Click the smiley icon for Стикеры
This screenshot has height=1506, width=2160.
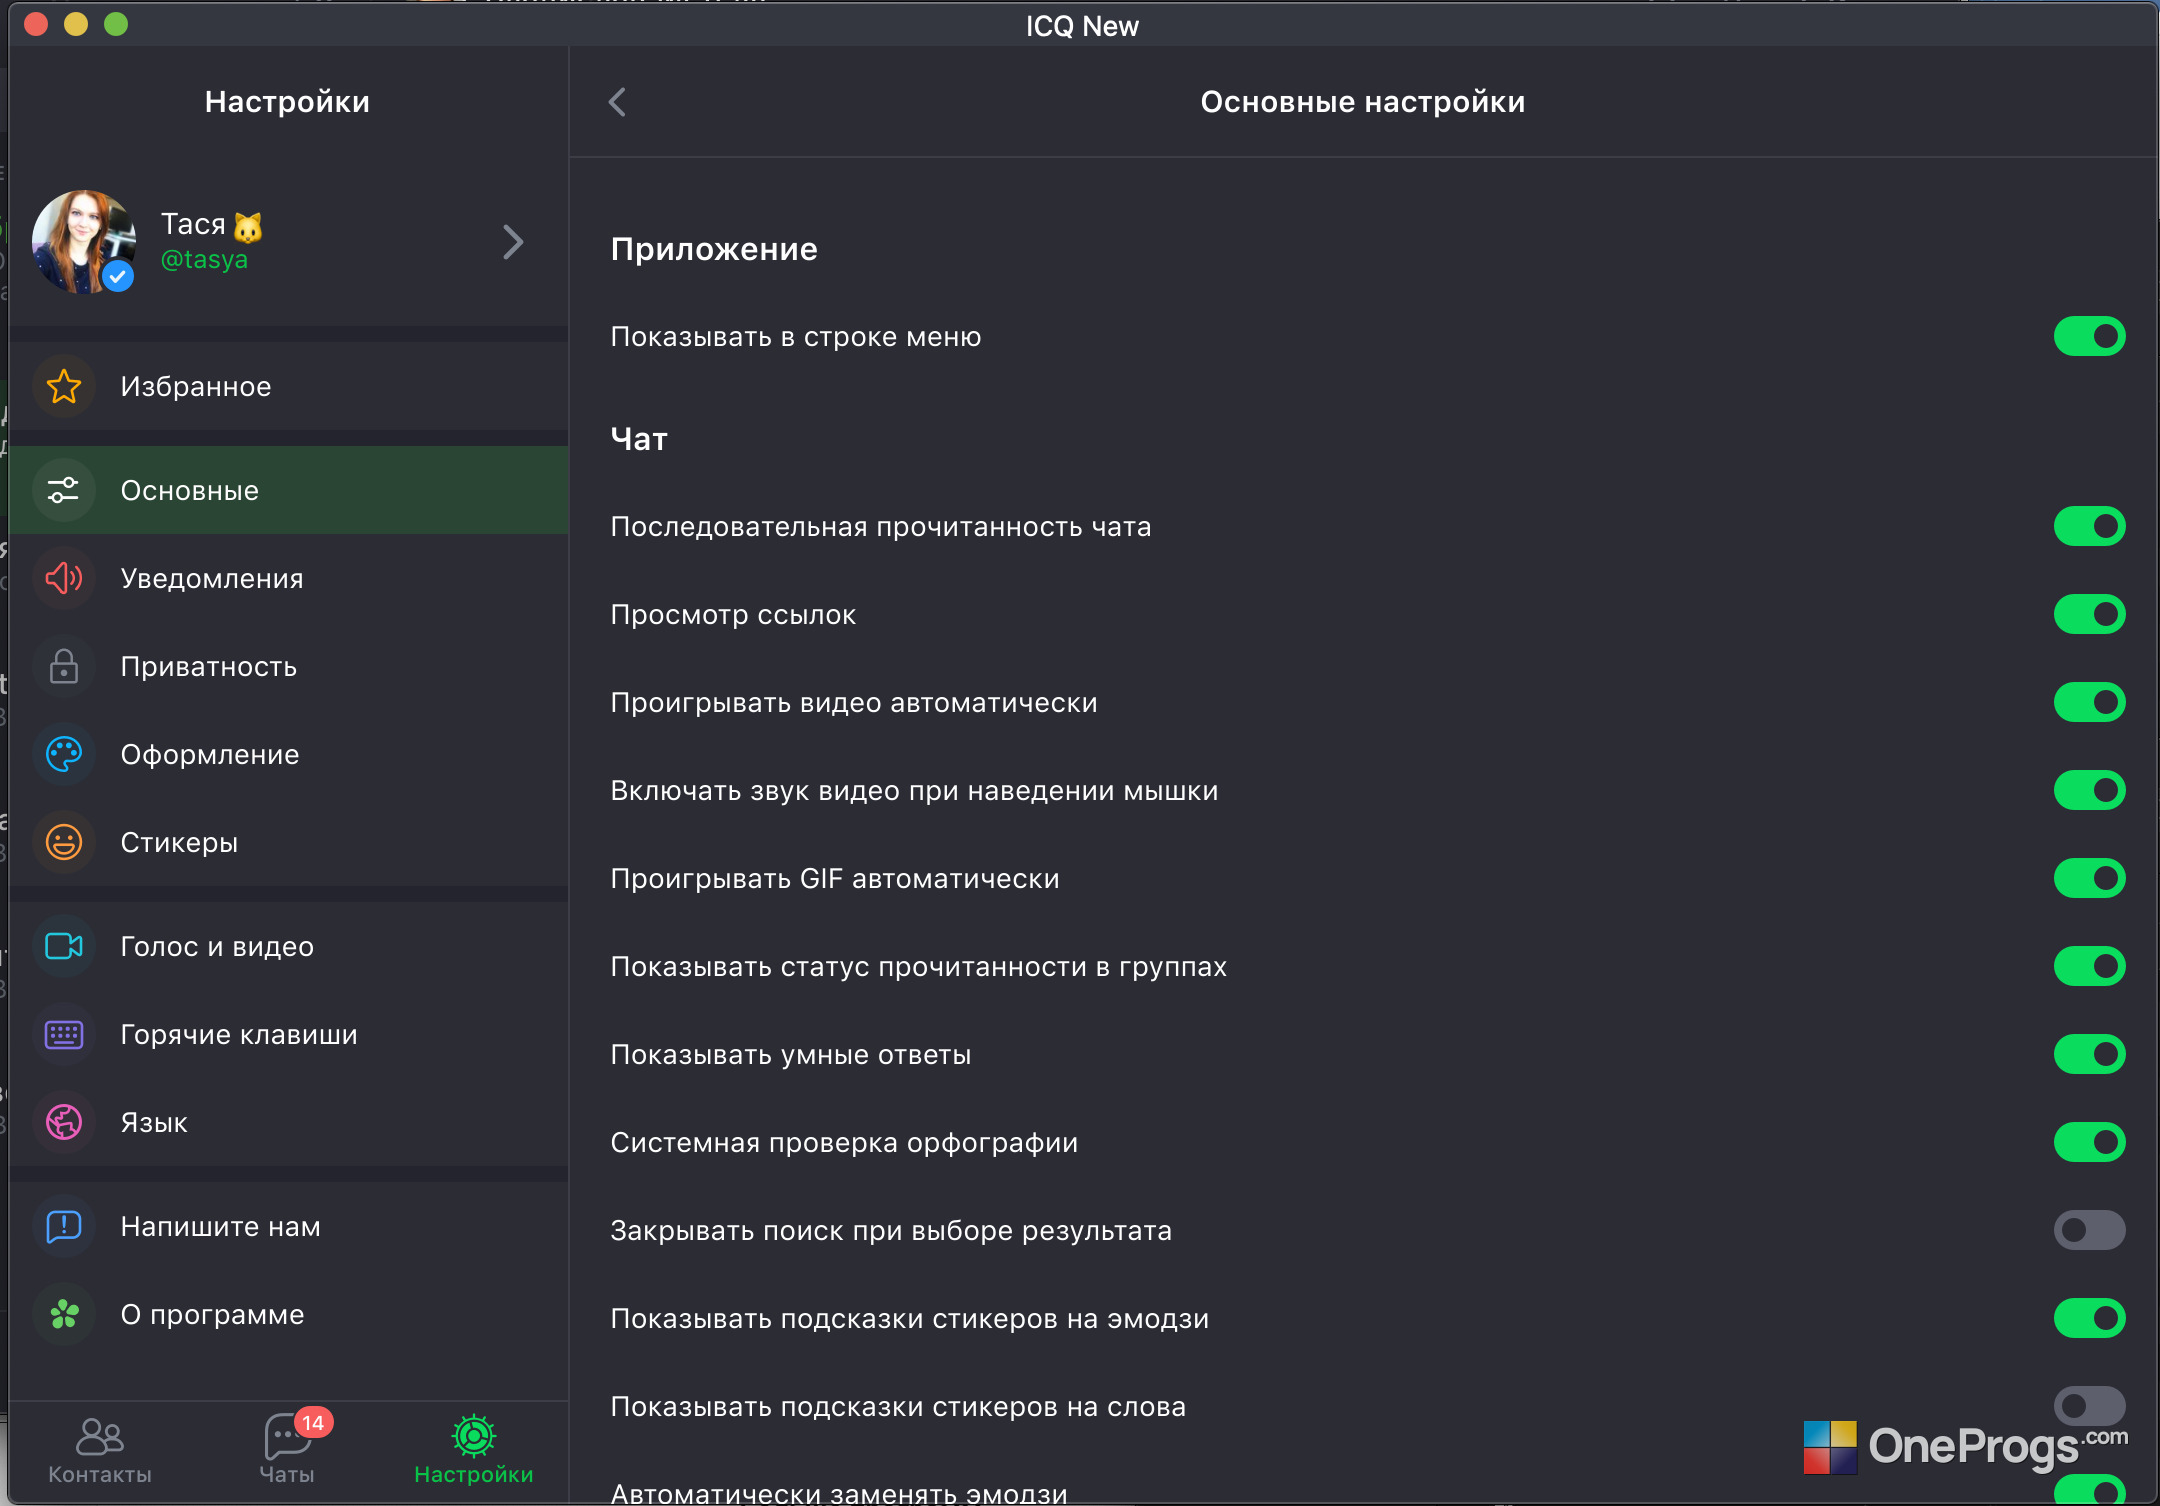[x=64, y=842]
